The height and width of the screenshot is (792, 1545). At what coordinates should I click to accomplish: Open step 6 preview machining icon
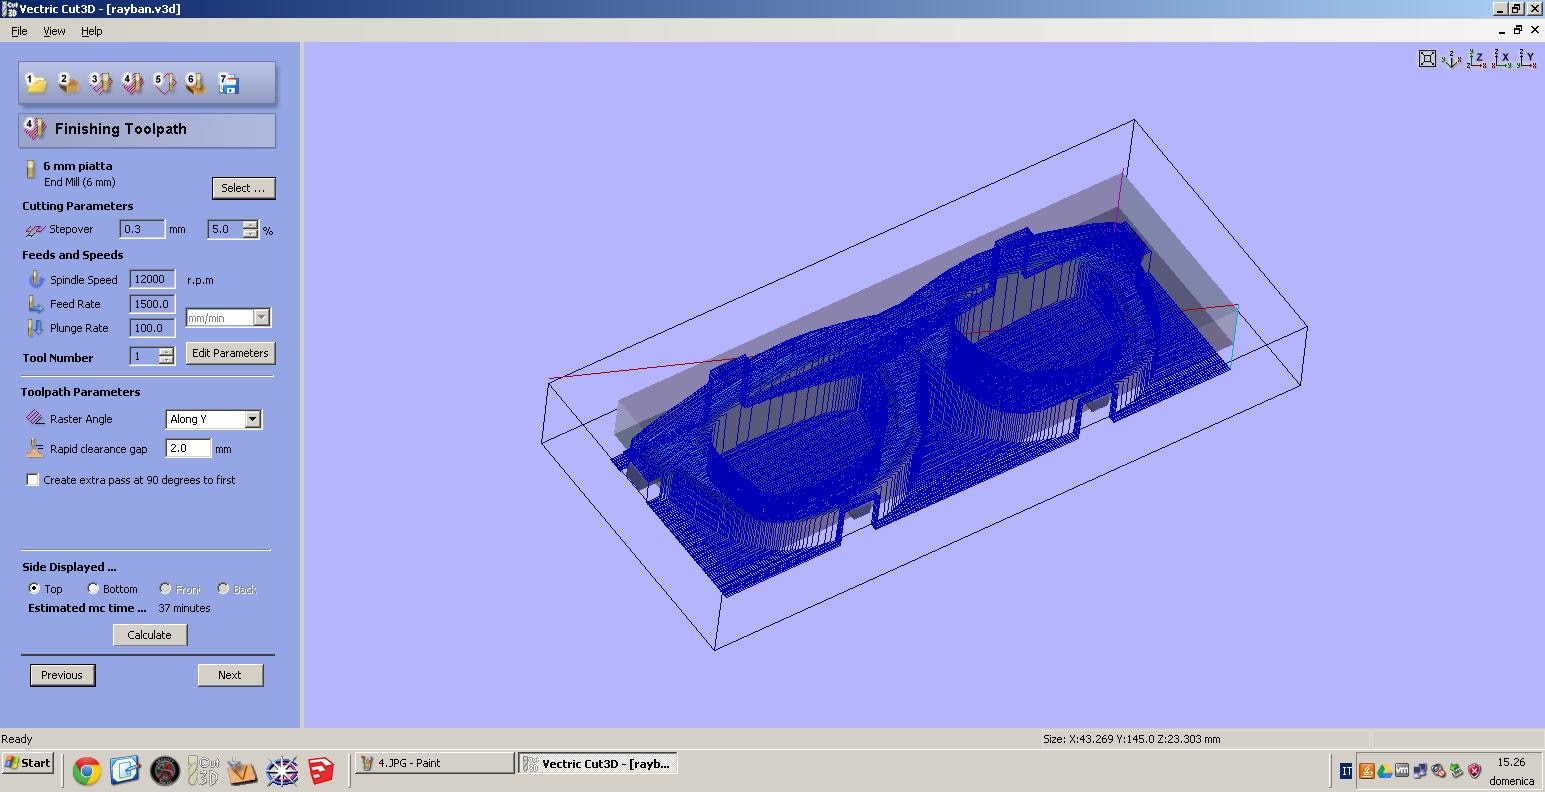[x=196, y=83]
